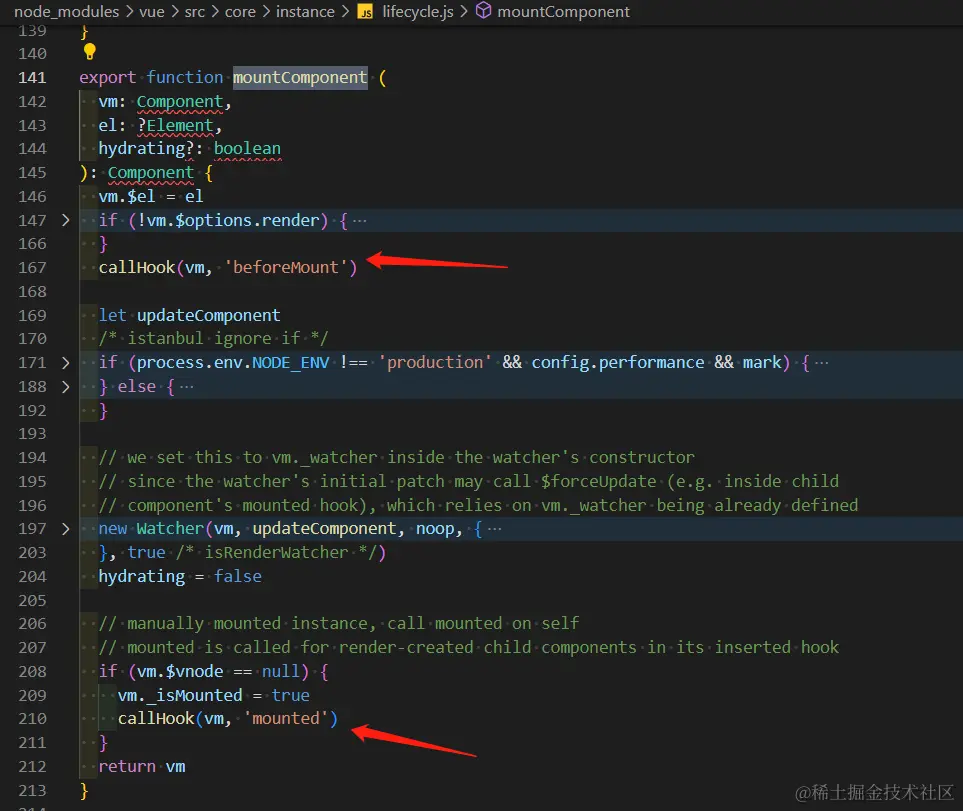Open lifecycle.js breadcrumb segment
This screenshot has height=811, width=963.
418,12
